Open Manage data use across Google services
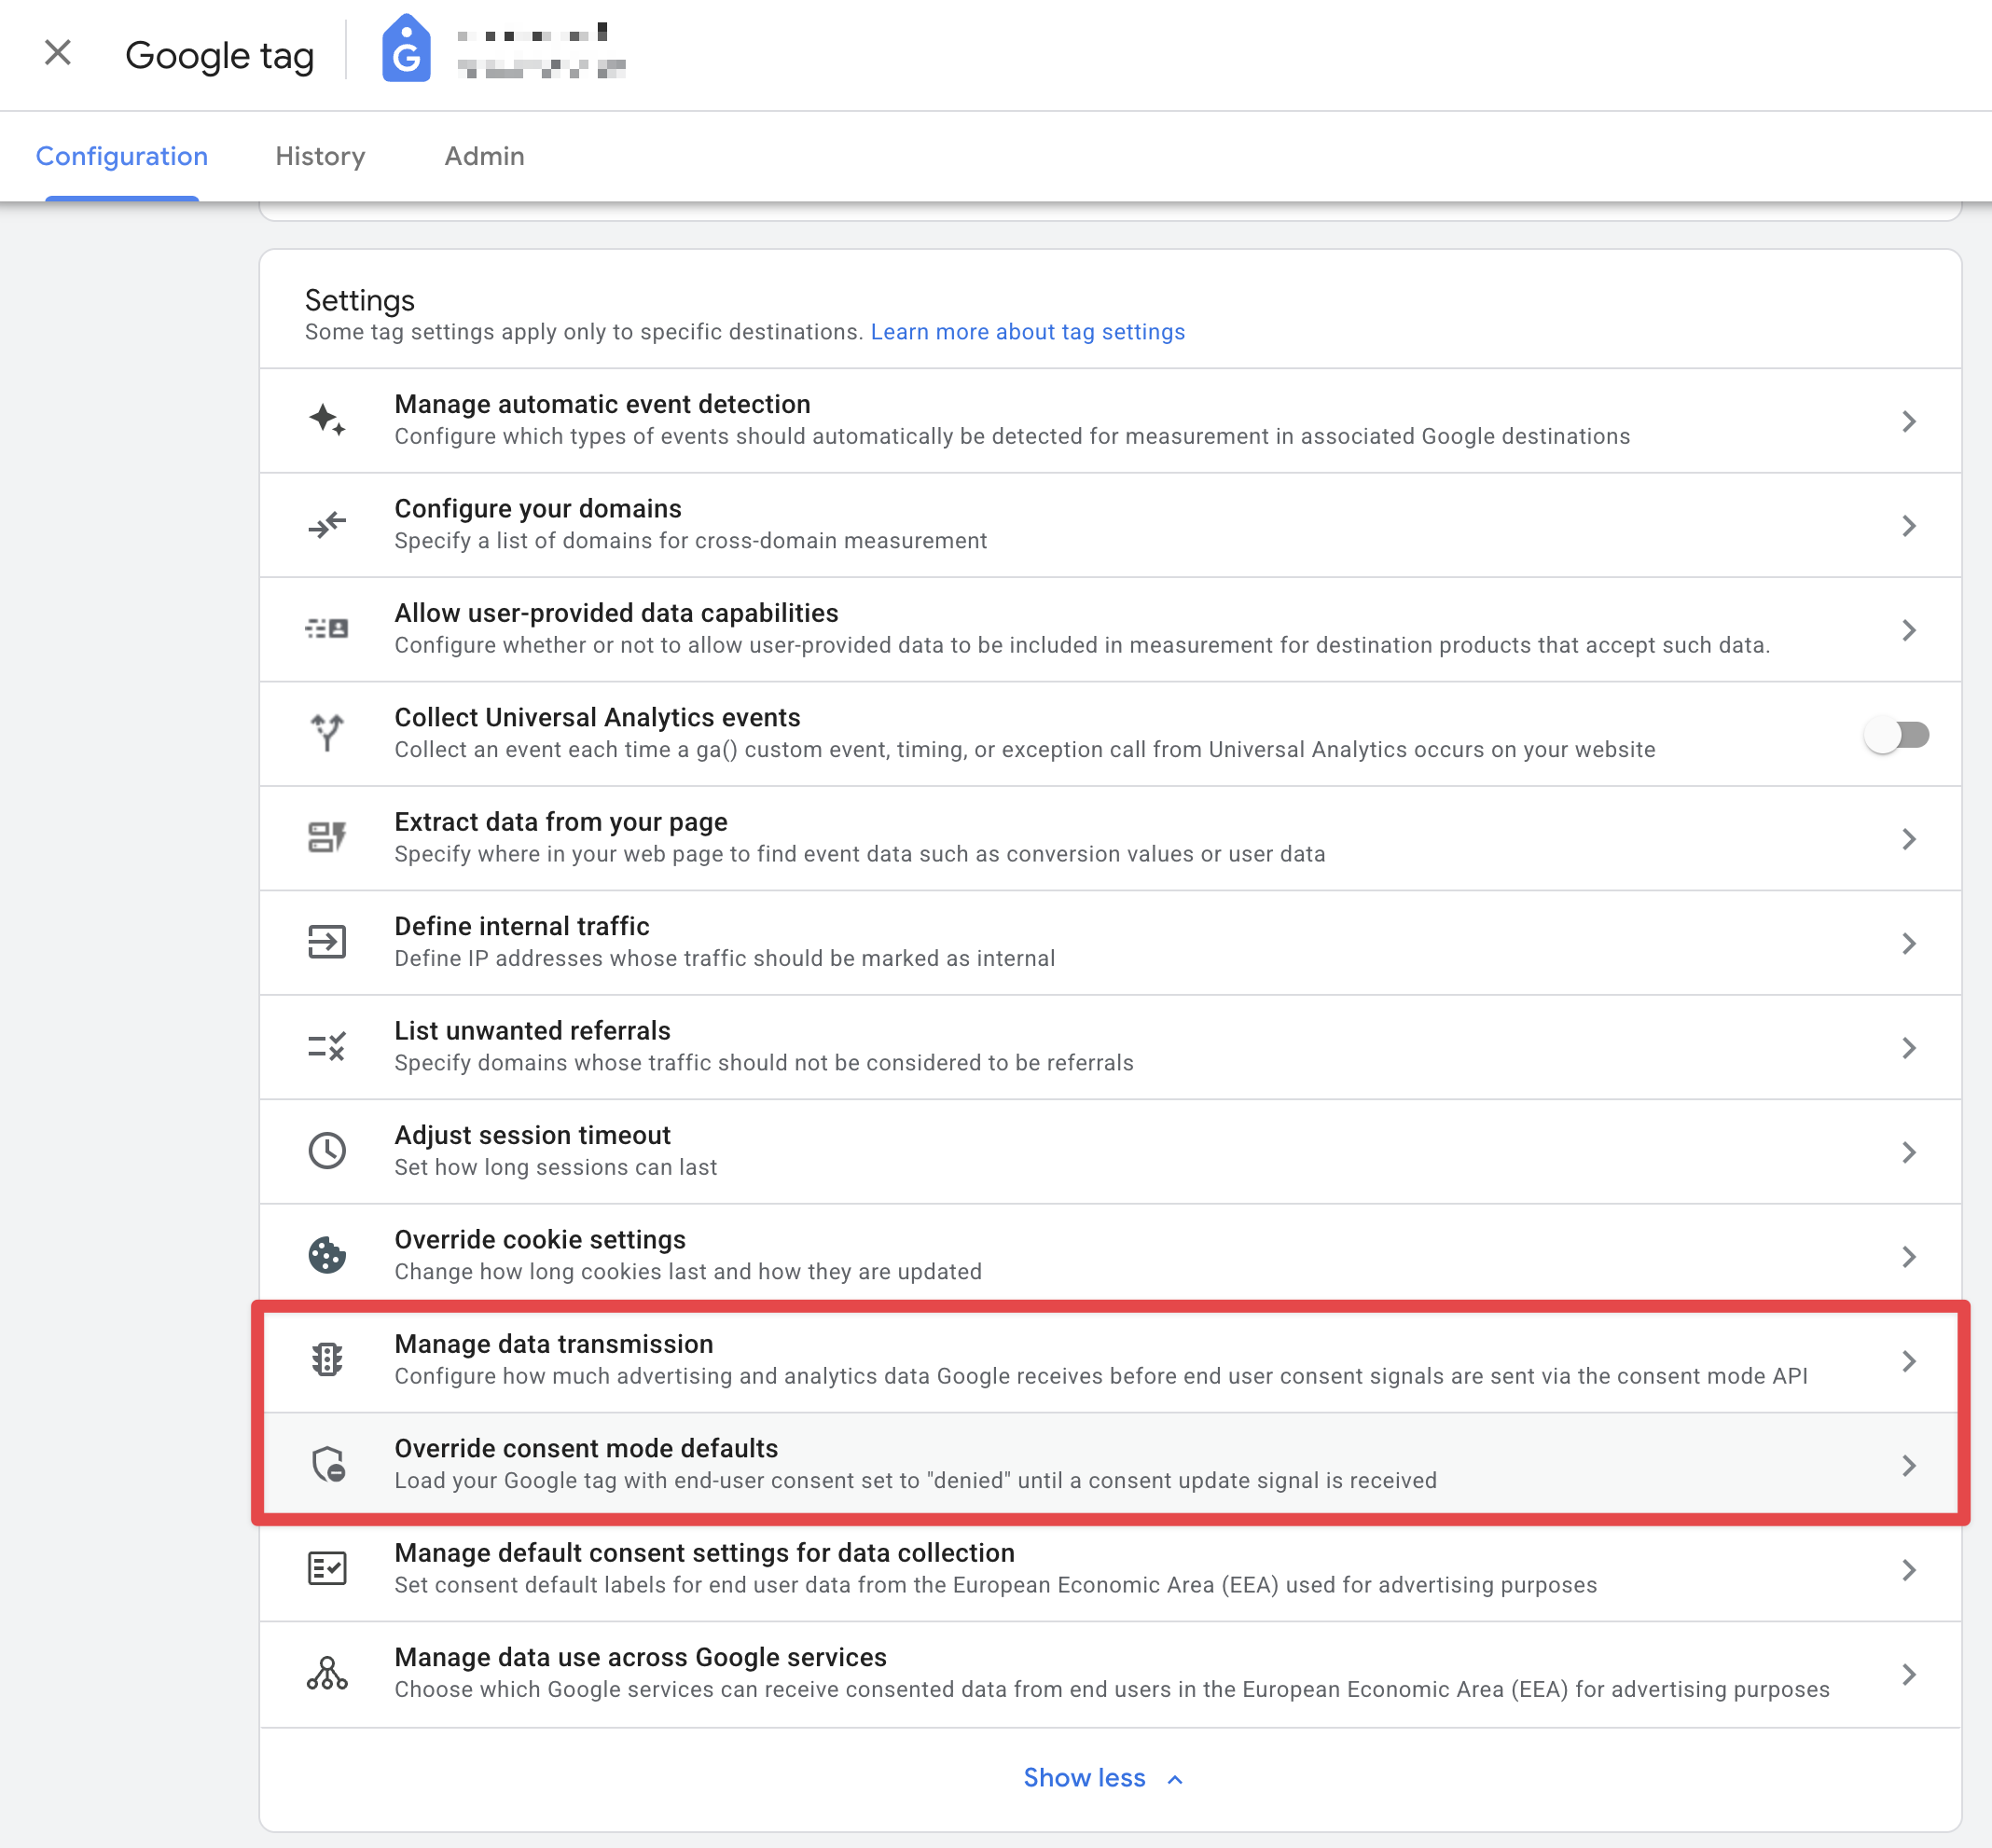This screenshot has width=1992, height=1848. [x=1110, y=1674]
